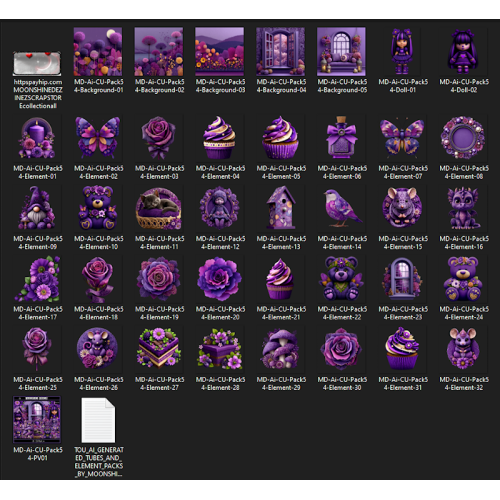Click the 'MD-Ai-CU-Pack54-Element-23' file name
The height and width of the screenshot is (500, 500).
tap(403, 313)
